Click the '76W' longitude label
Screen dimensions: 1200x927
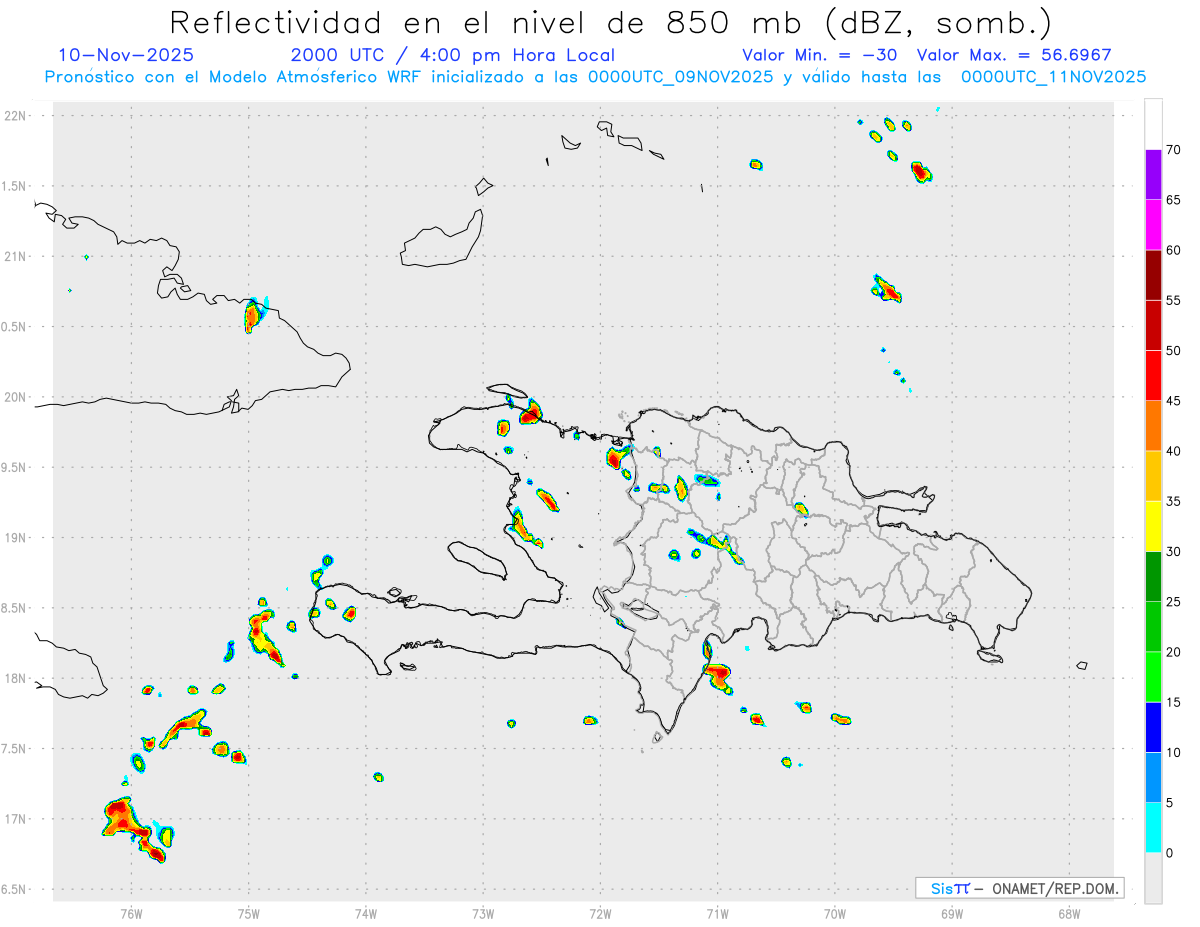(131, 913)
